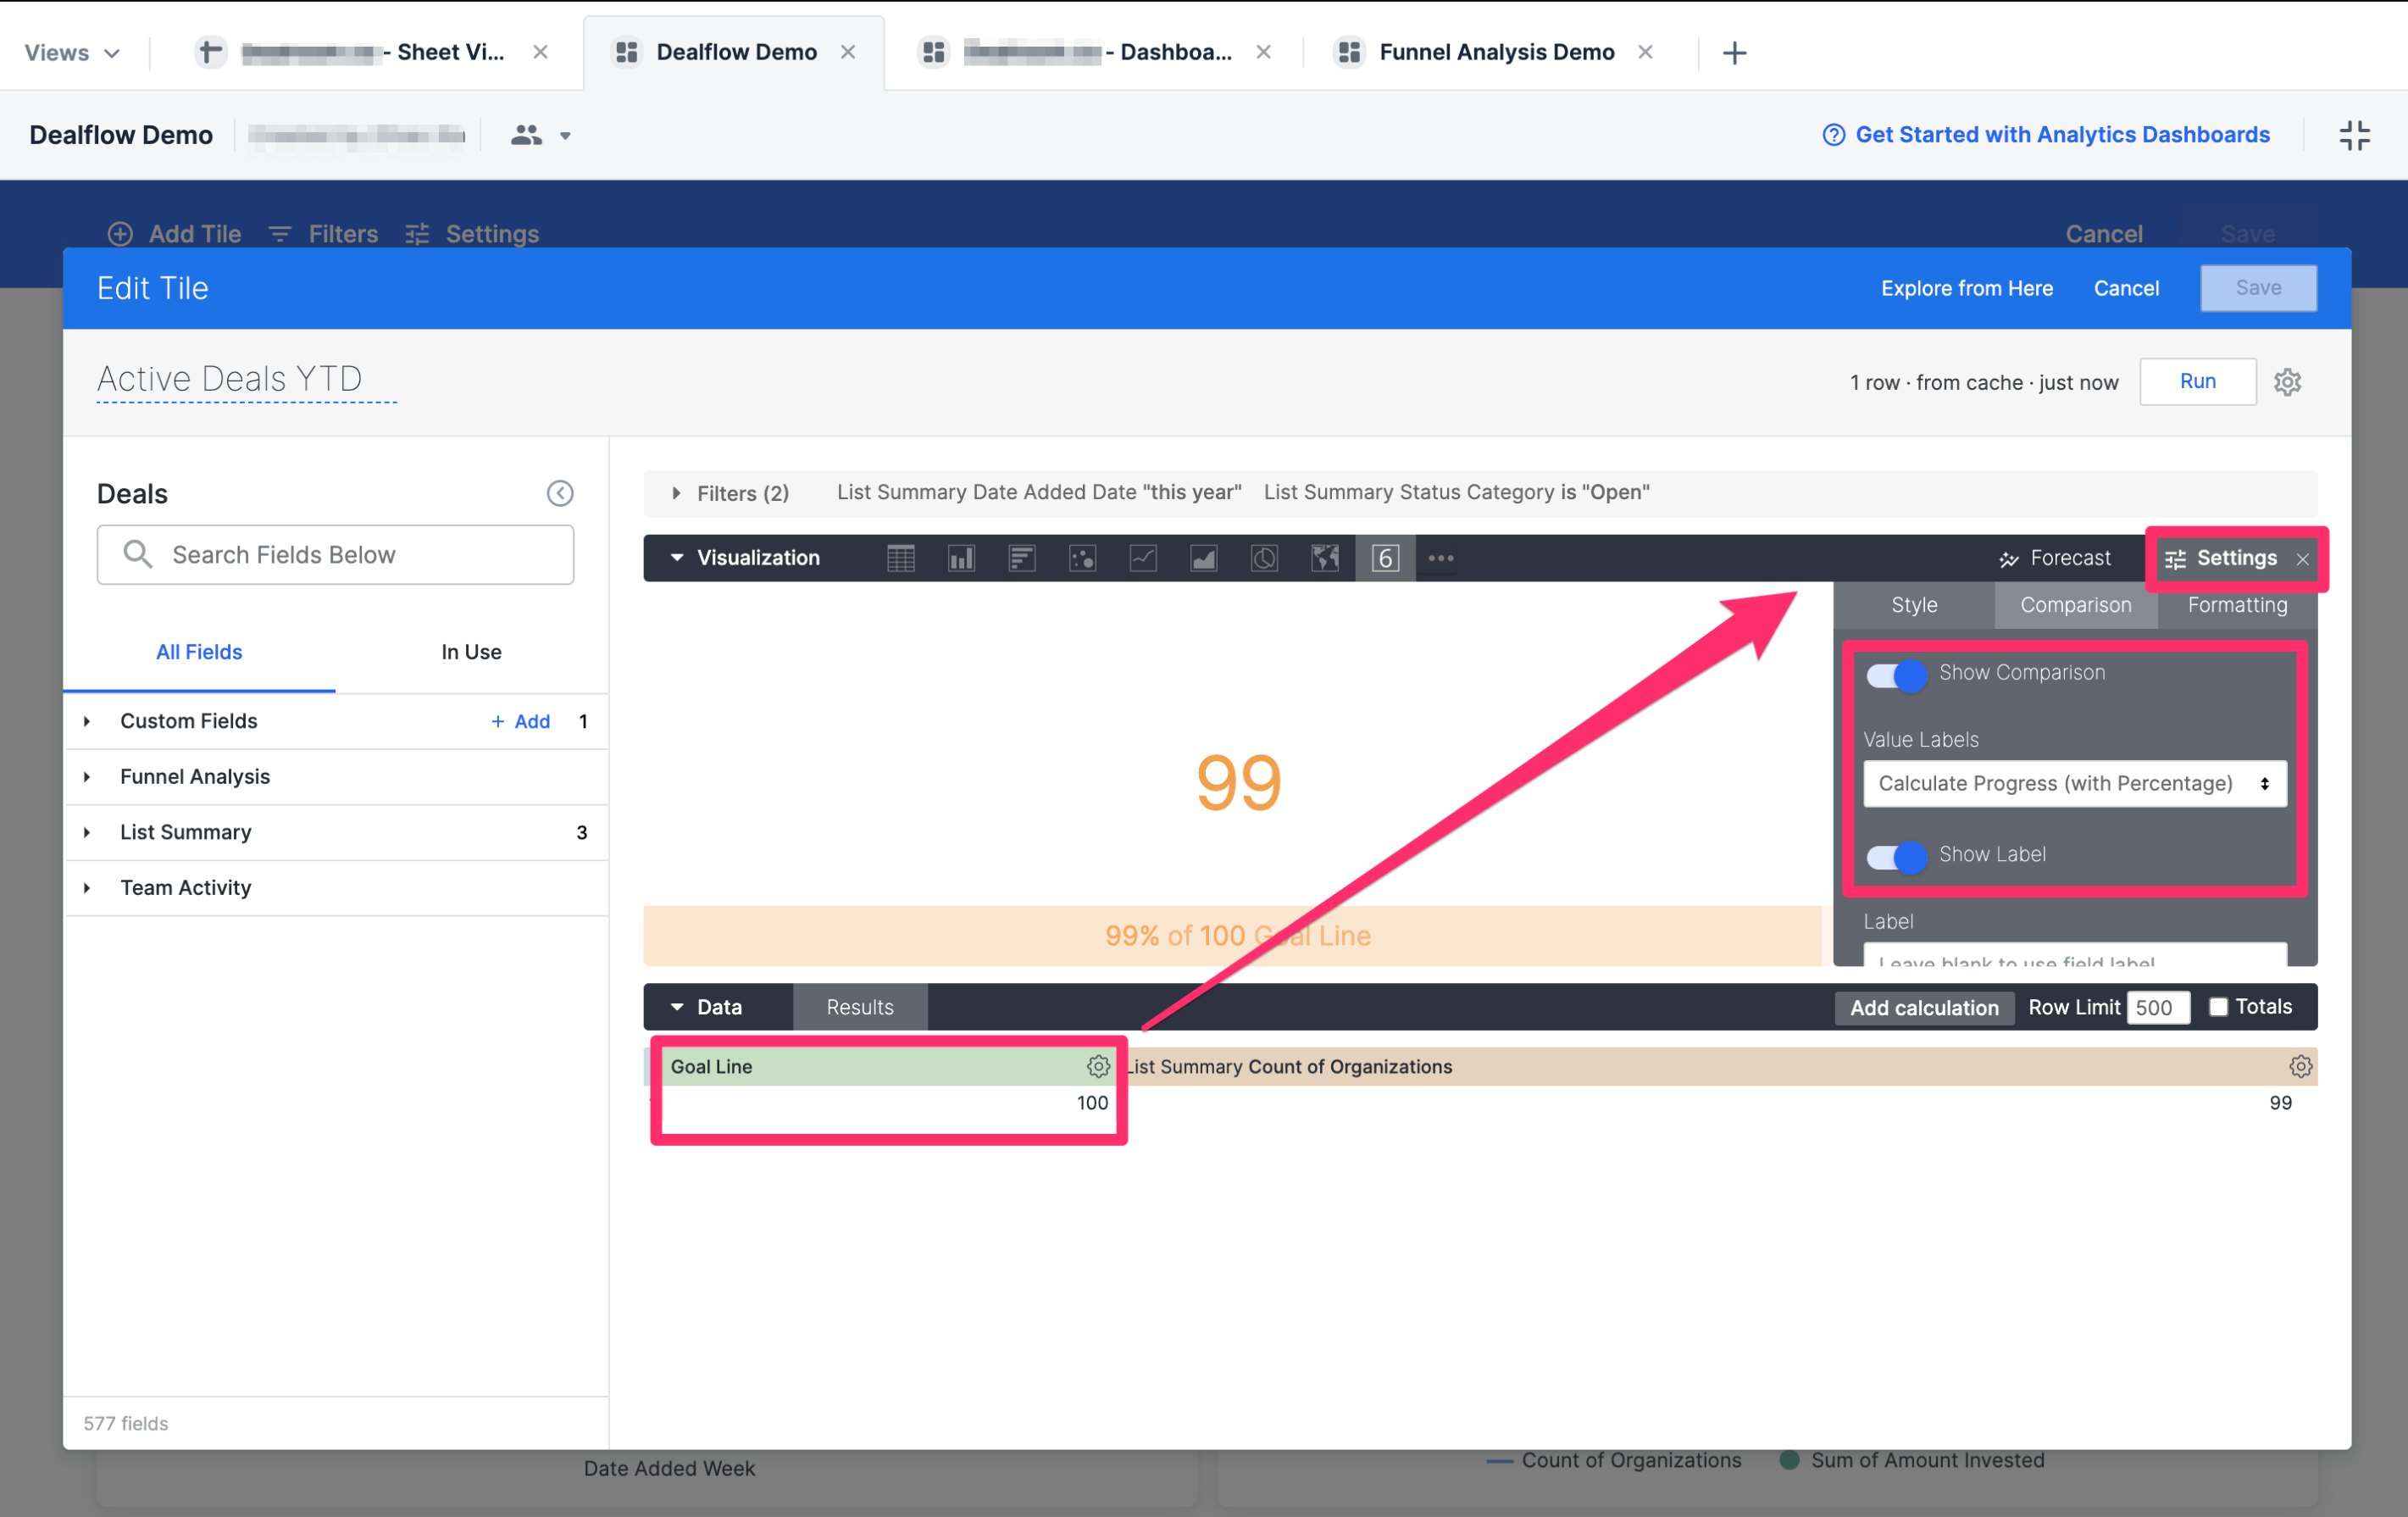Screen dimensions: 2408x1517
Task: Choose the pie chart visualization
Action: coord(1264,558)
